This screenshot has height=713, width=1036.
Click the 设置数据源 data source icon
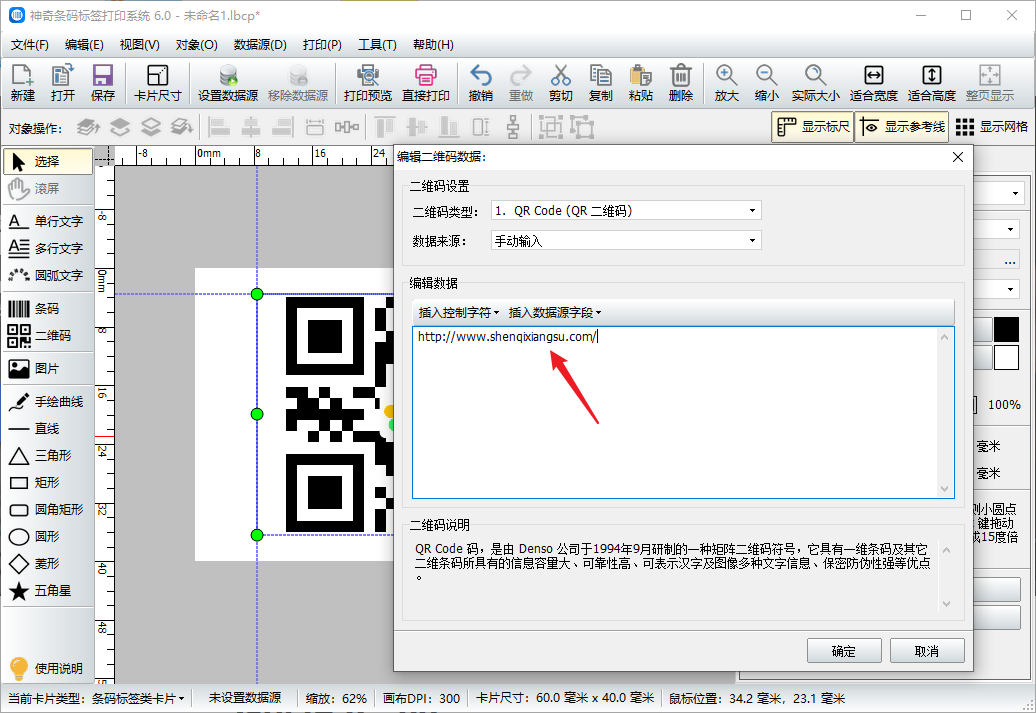pos(228,83)
